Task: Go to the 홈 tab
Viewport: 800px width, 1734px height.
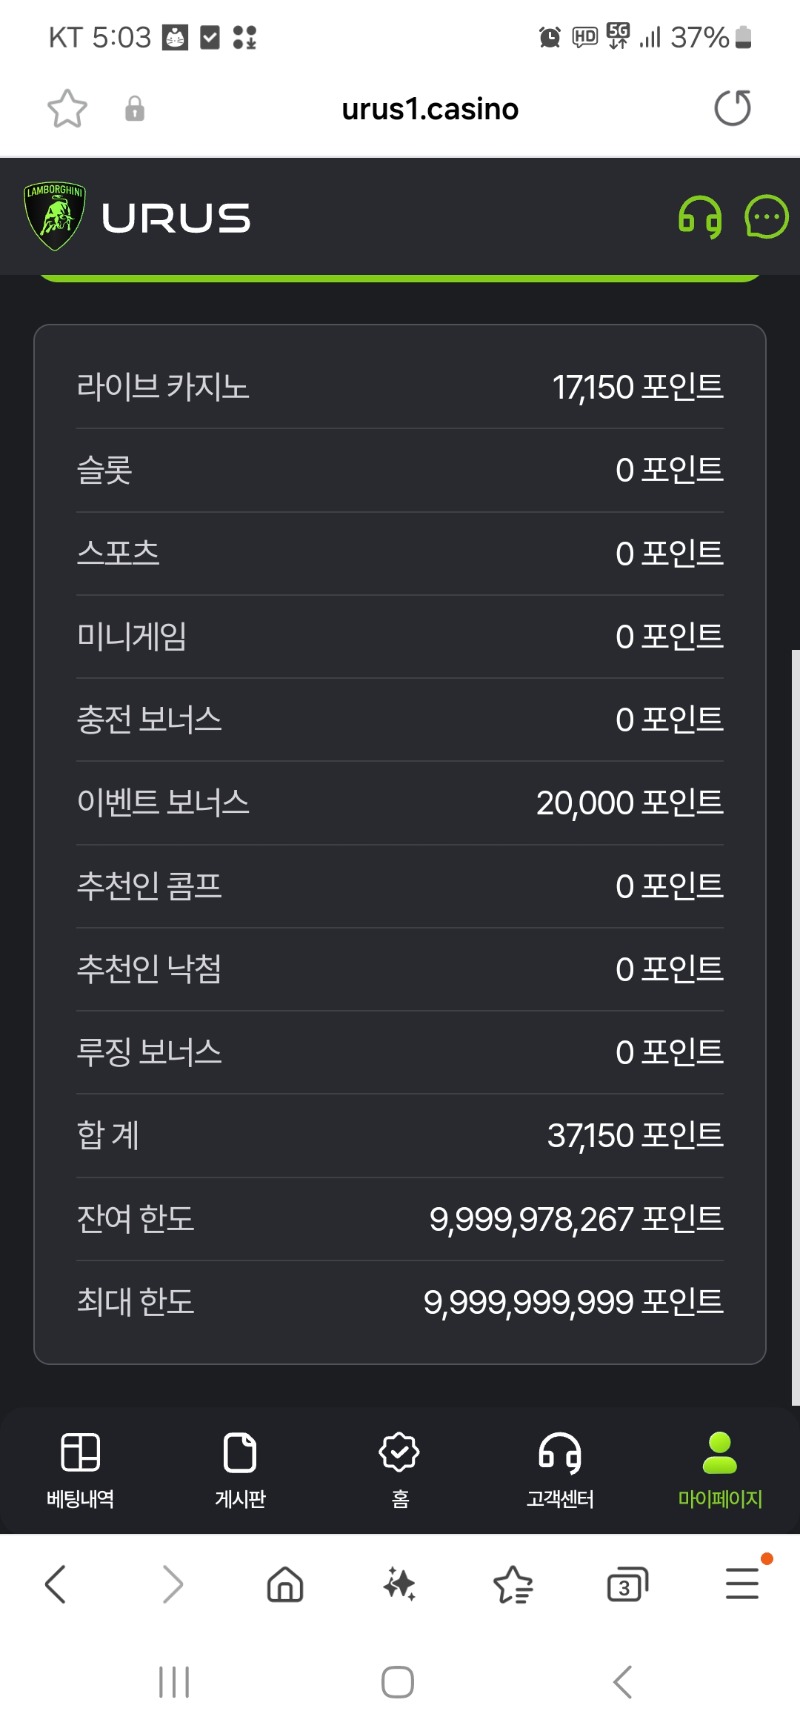Action: click(x=400, y=1470)
